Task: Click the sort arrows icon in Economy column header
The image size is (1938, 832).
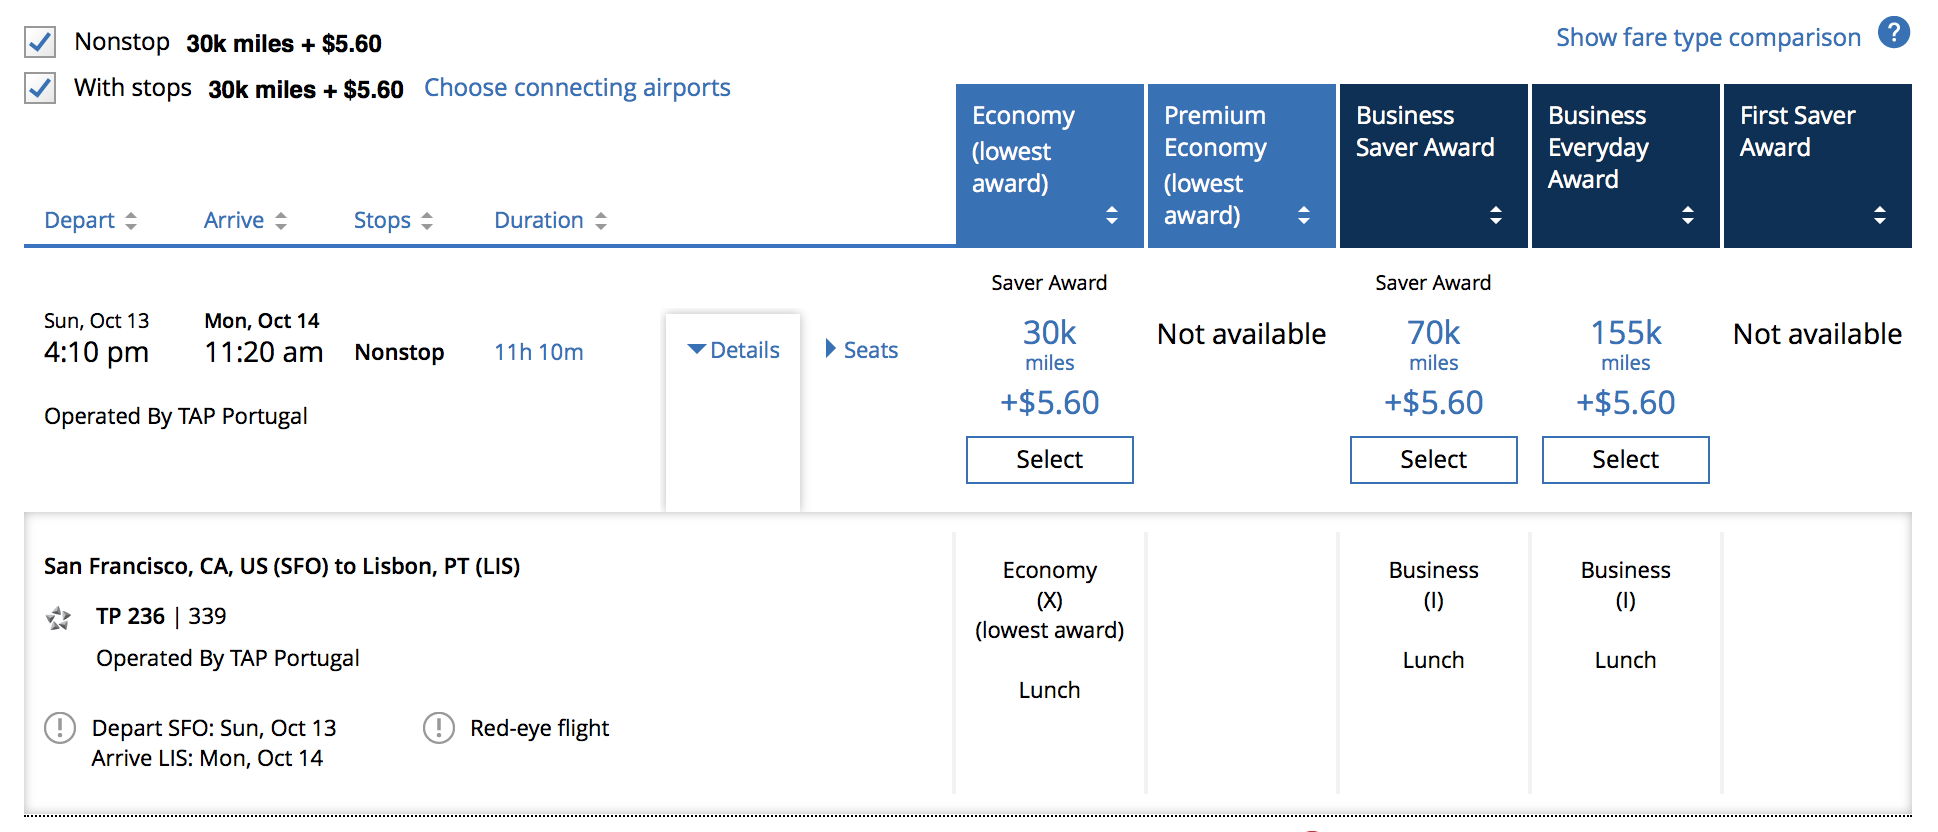Action: click(1111, 215)
